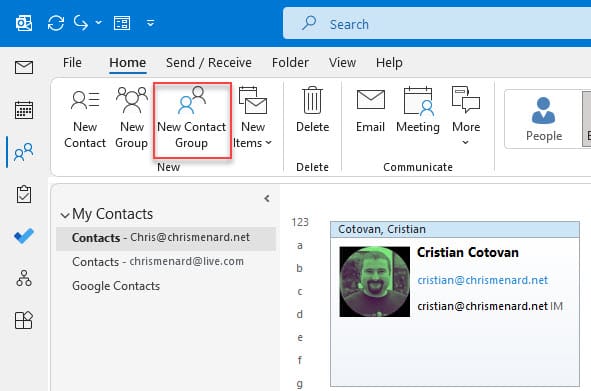This screenshot has height=391, width=591.
Task: Jump to letter d in the index
Action: click(x=300, y=314)
